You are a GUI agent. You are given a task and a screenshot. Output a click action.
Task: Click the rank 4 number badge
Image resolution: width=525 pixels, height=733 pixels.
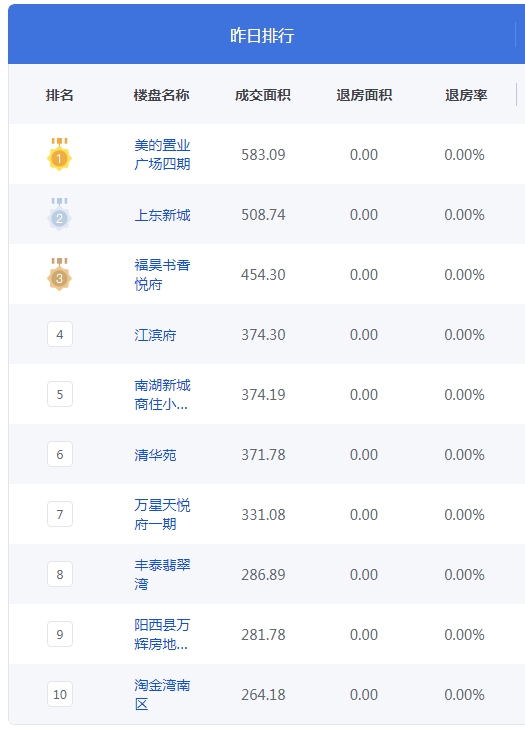(60, 334)
